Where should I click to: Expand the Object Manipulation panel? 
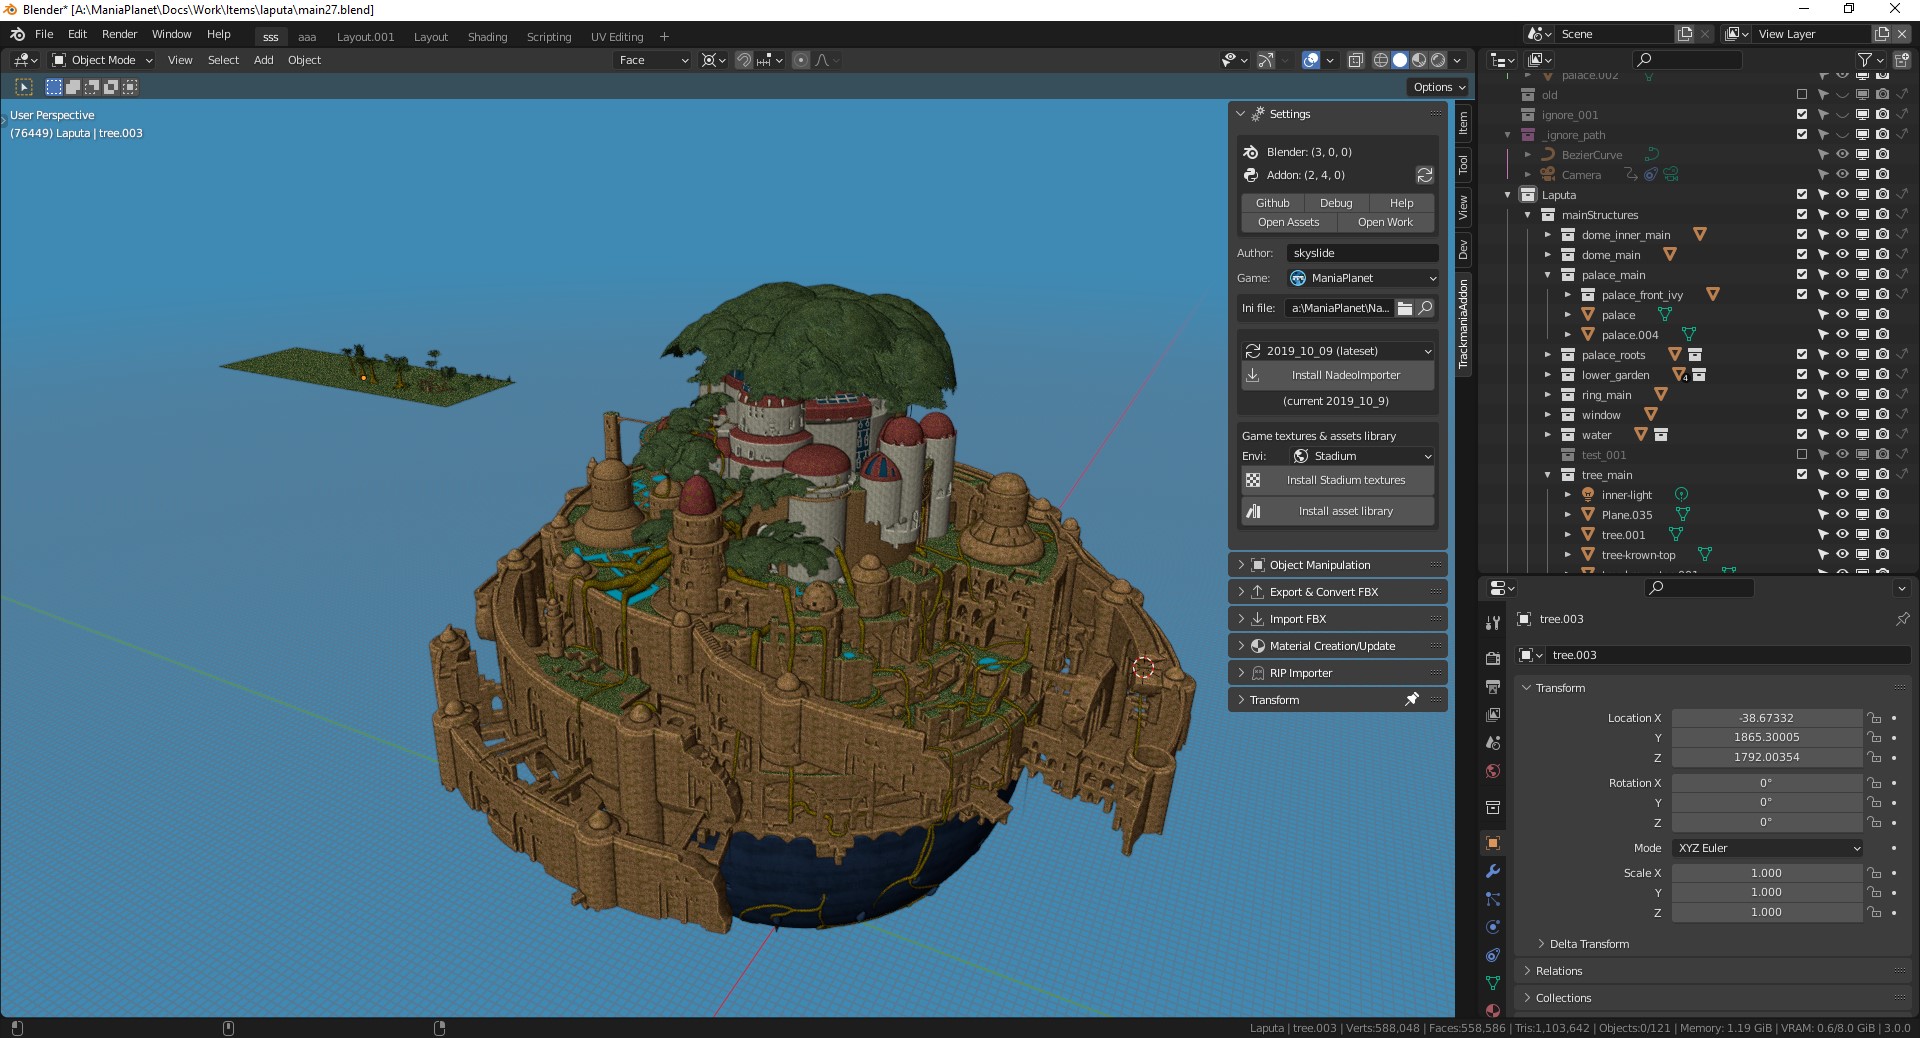1338,565
